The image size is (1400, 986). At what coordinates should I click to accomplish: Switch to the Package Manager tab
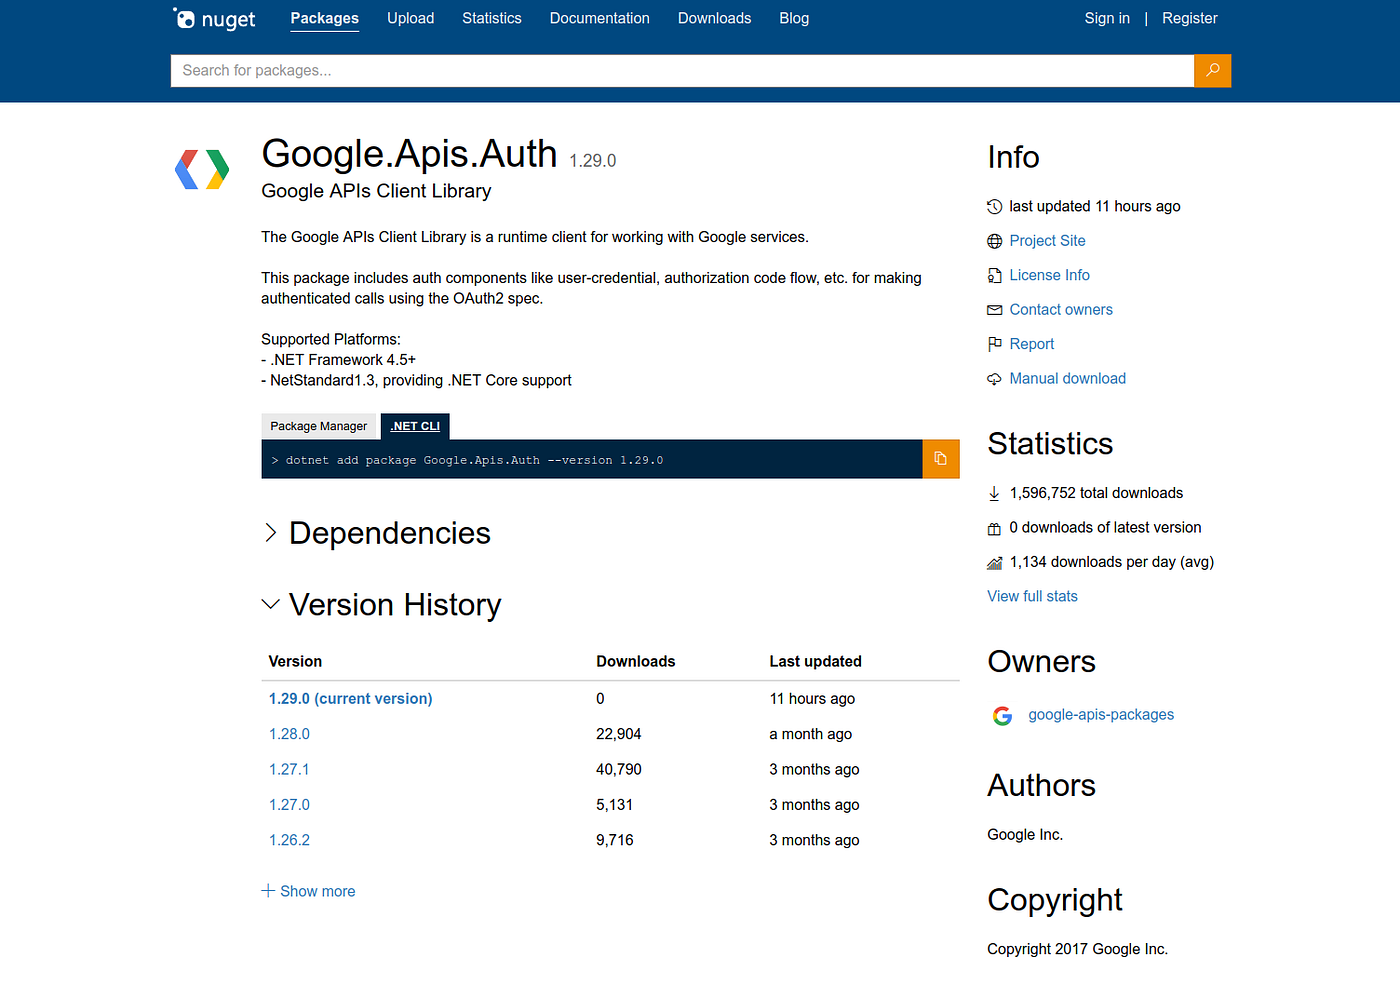(x=318, y=425)
